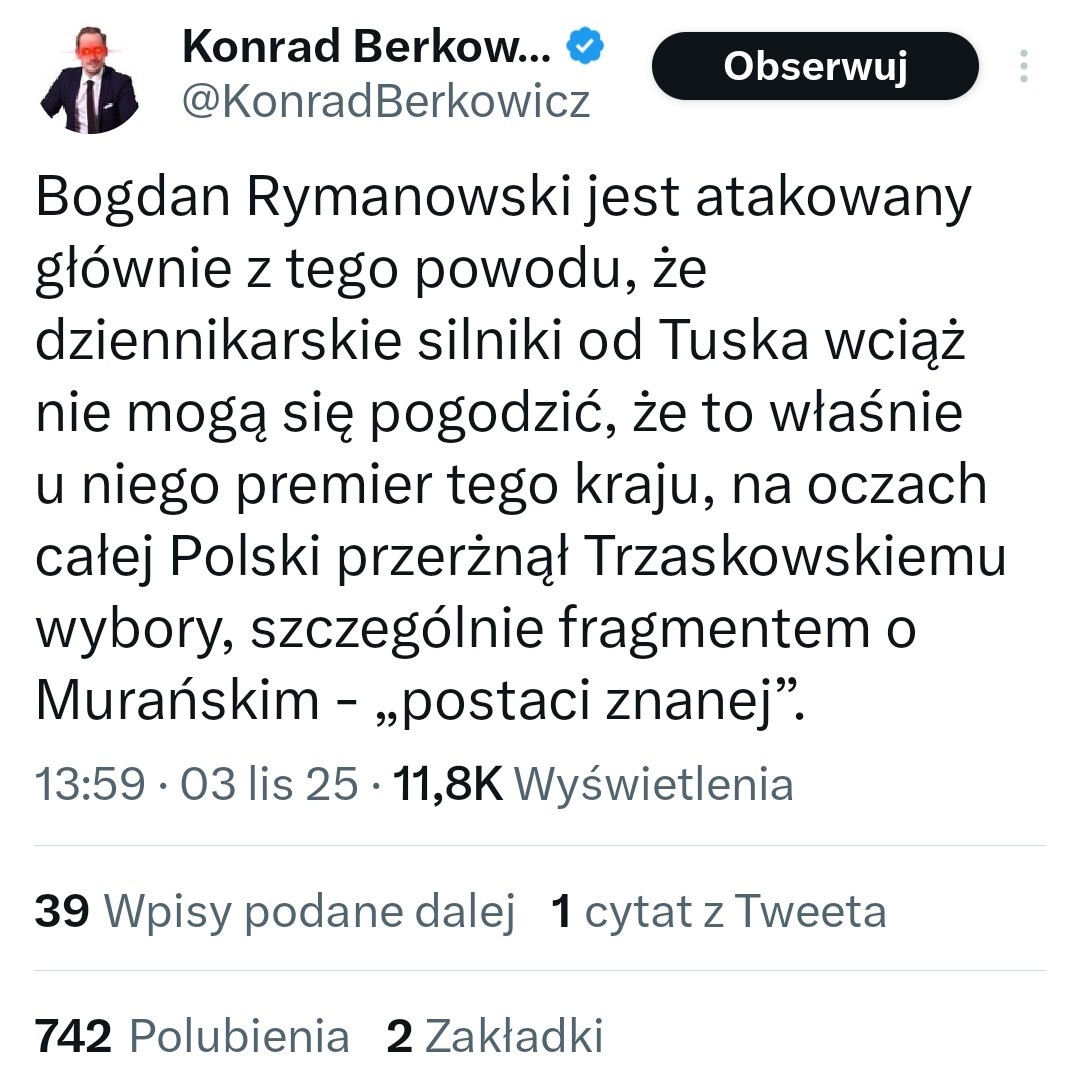
Task: Click the Zakładki bookmarks label
Action: tap(514, 1036)
